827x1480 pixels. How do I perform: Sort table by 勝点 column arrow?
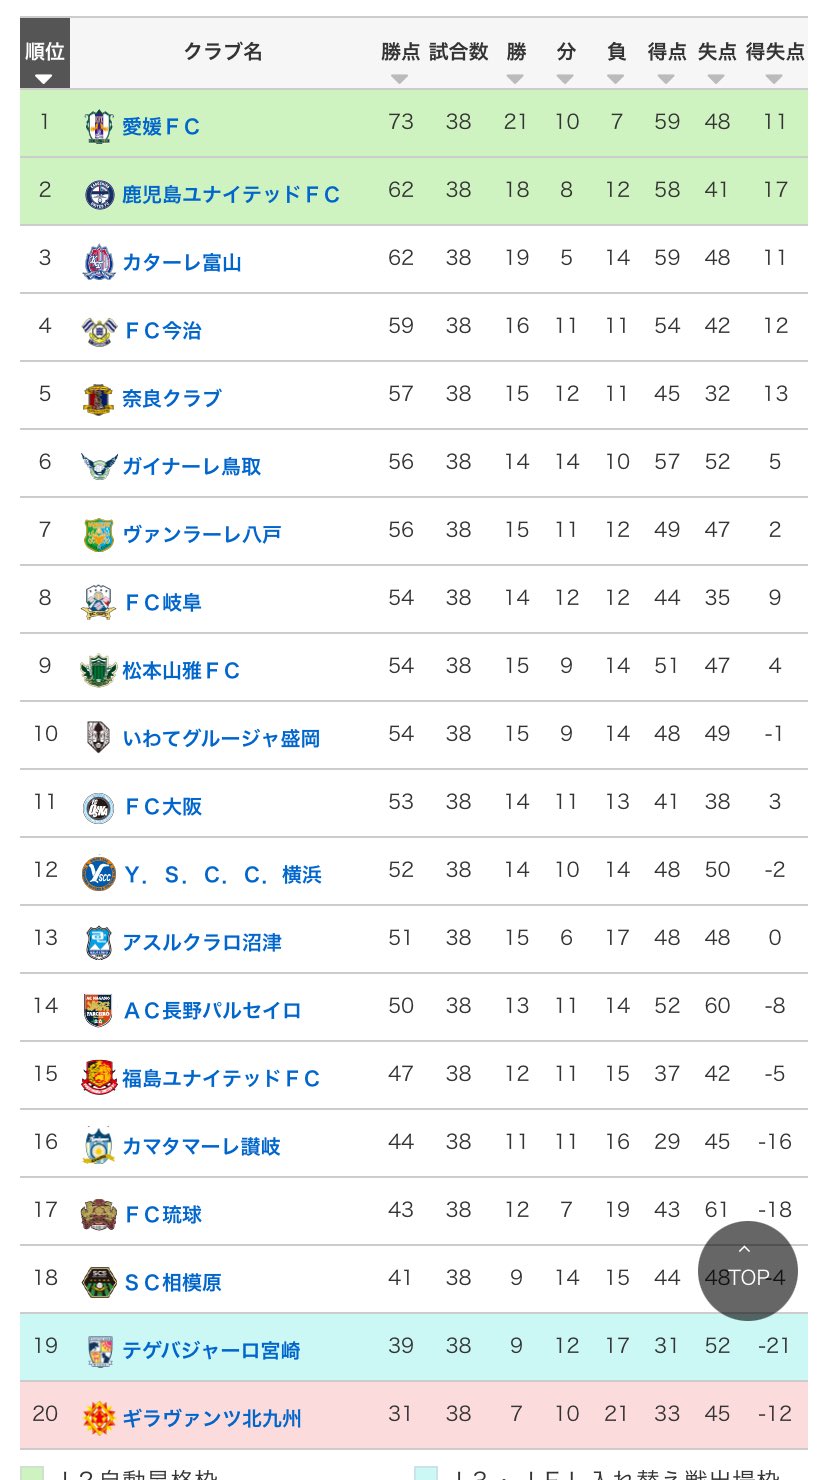400,79
